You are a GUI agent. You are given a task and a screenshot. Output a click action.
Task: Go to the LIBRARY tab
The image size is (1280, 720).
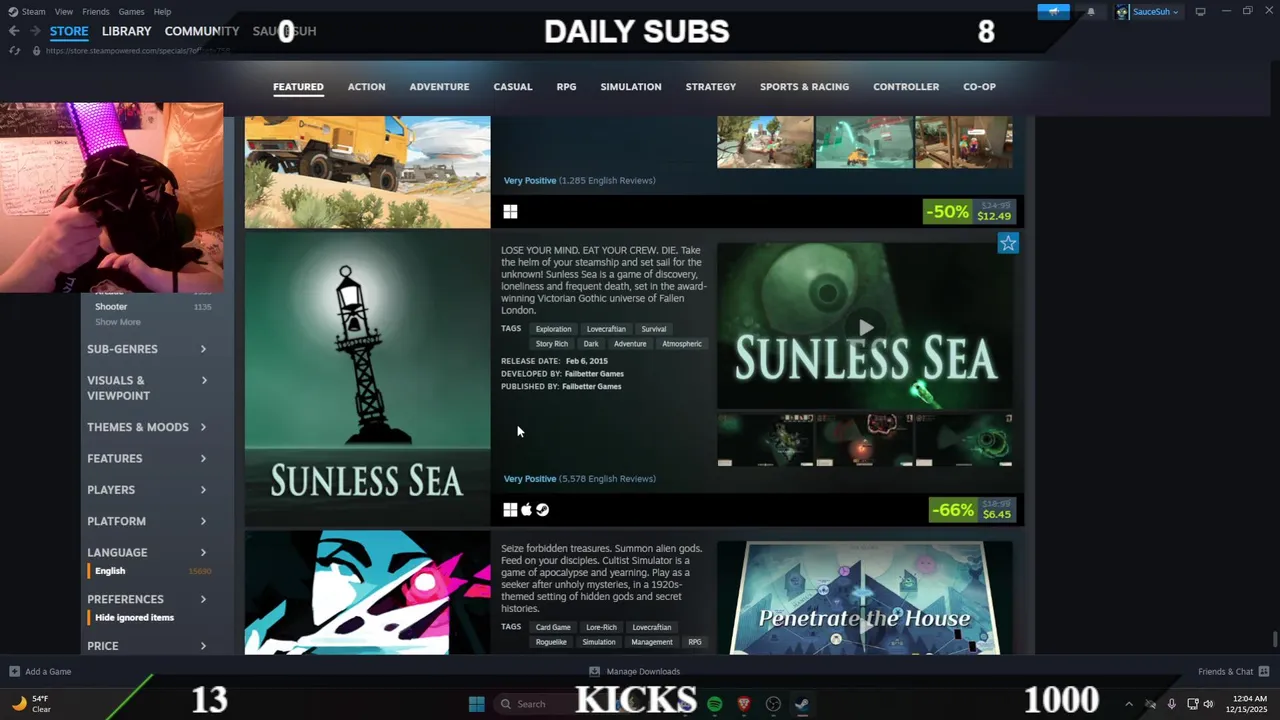tap(126, 31)
